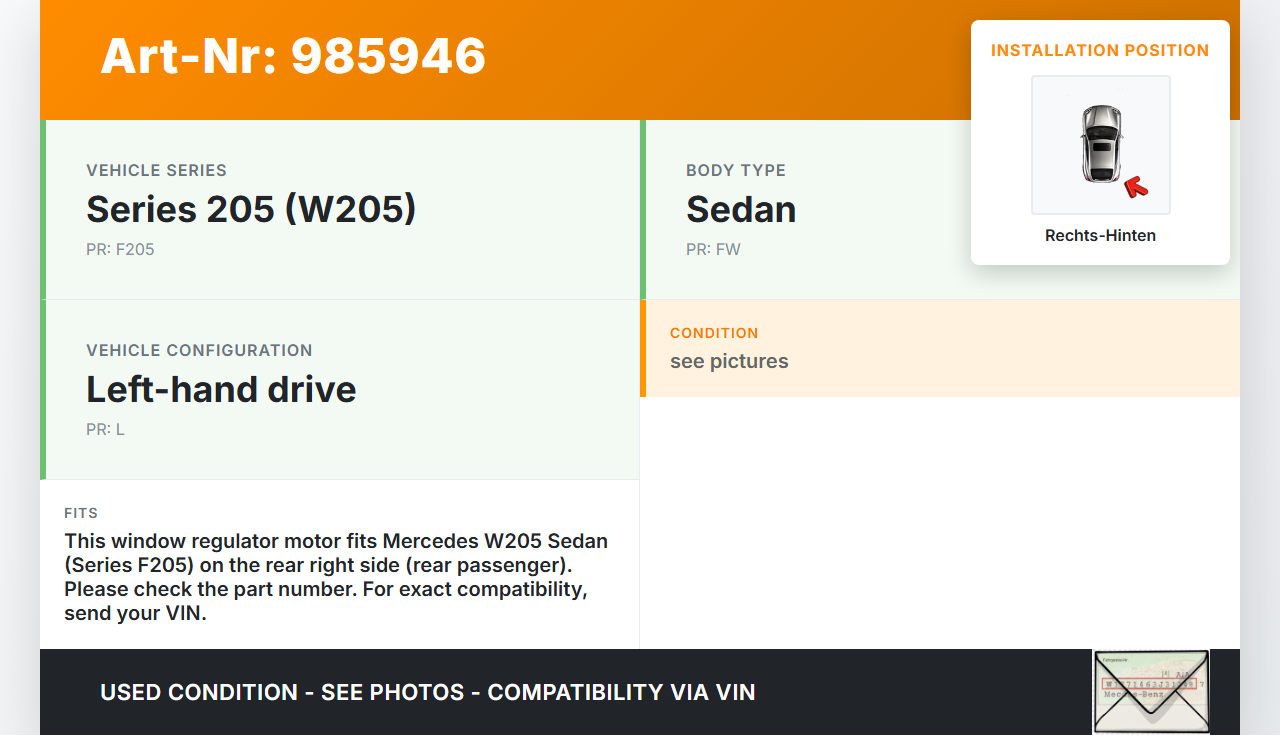Click the INSTALLATION POSITION title
This screenshot has height=736, width=1280.
[x=1100, y=50]
